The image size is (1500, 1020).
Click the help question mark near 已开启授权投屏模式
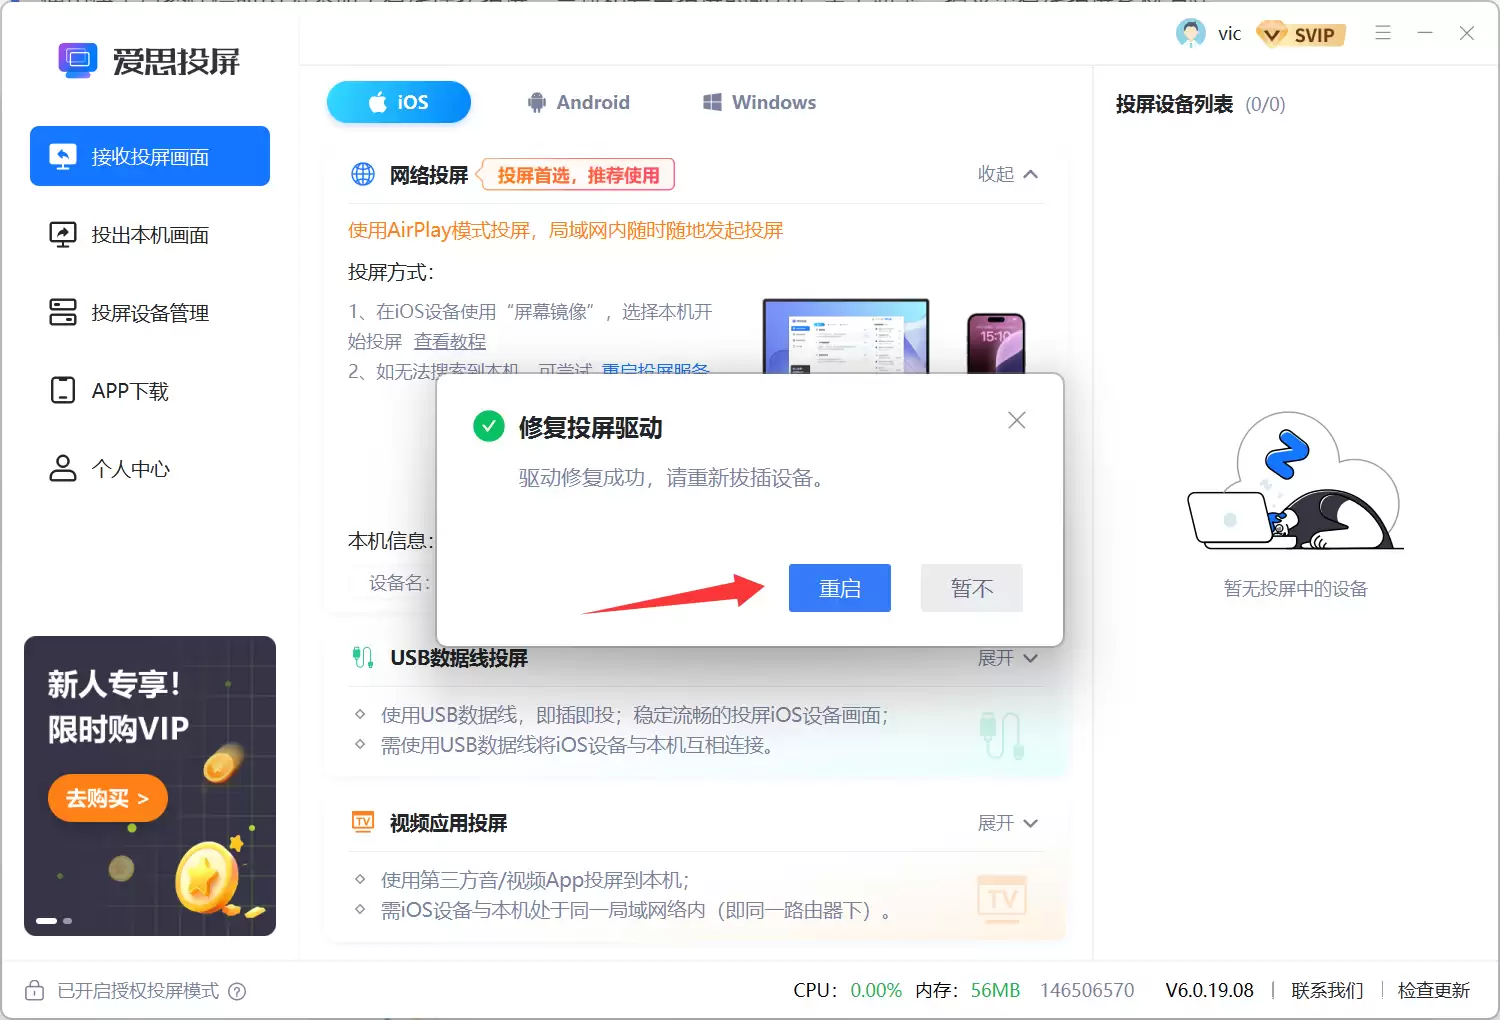[x=237, y=991]
